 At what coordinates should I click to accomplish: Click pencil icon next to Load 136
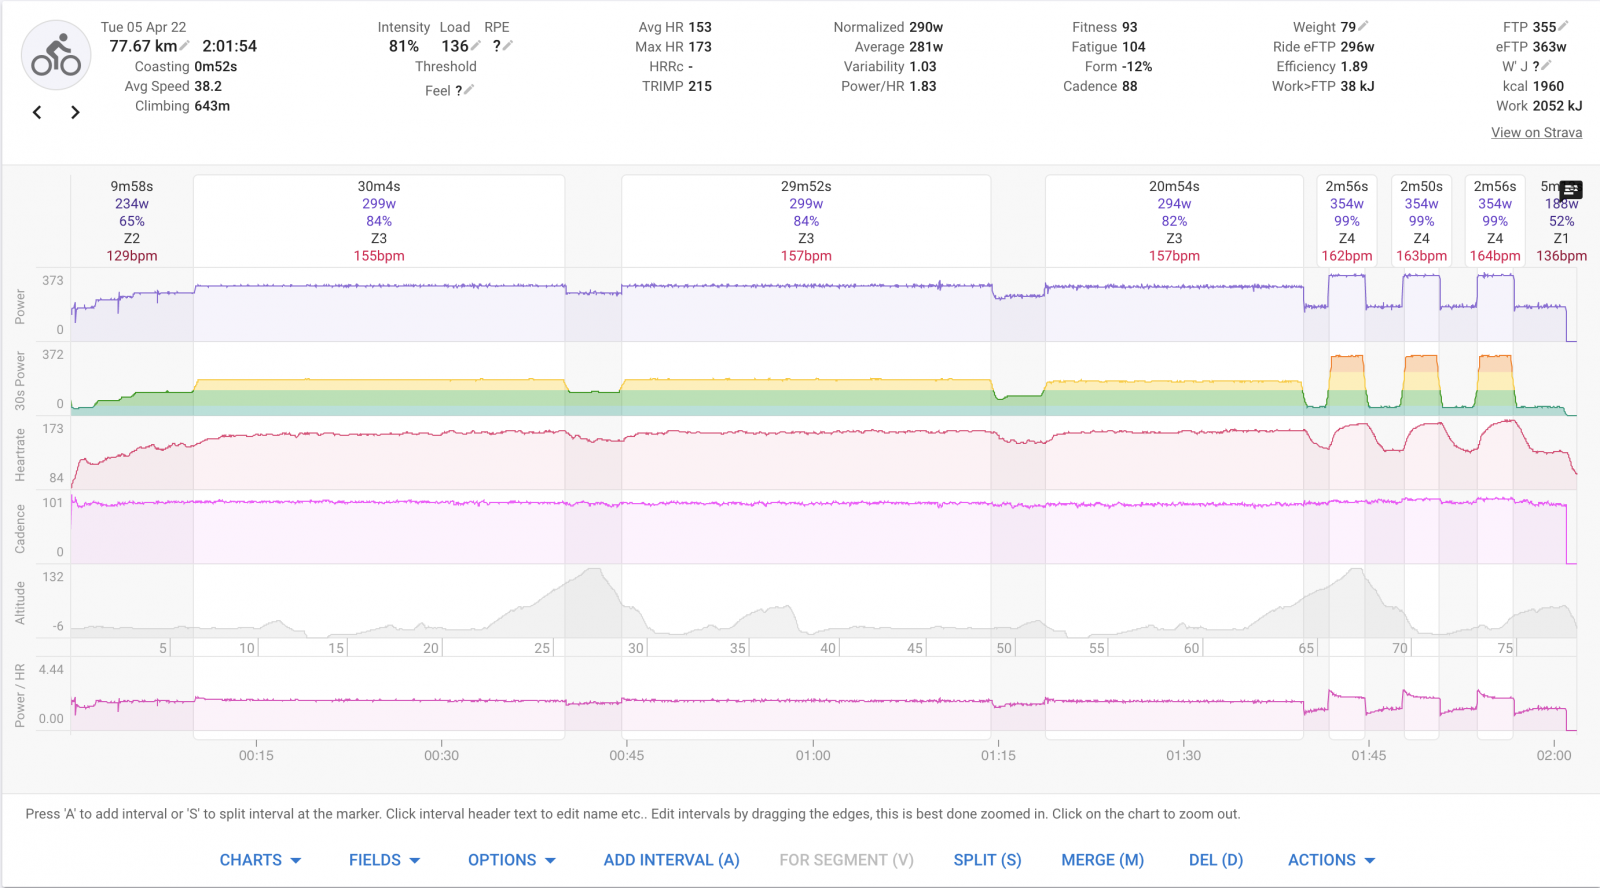pos(477,46)
